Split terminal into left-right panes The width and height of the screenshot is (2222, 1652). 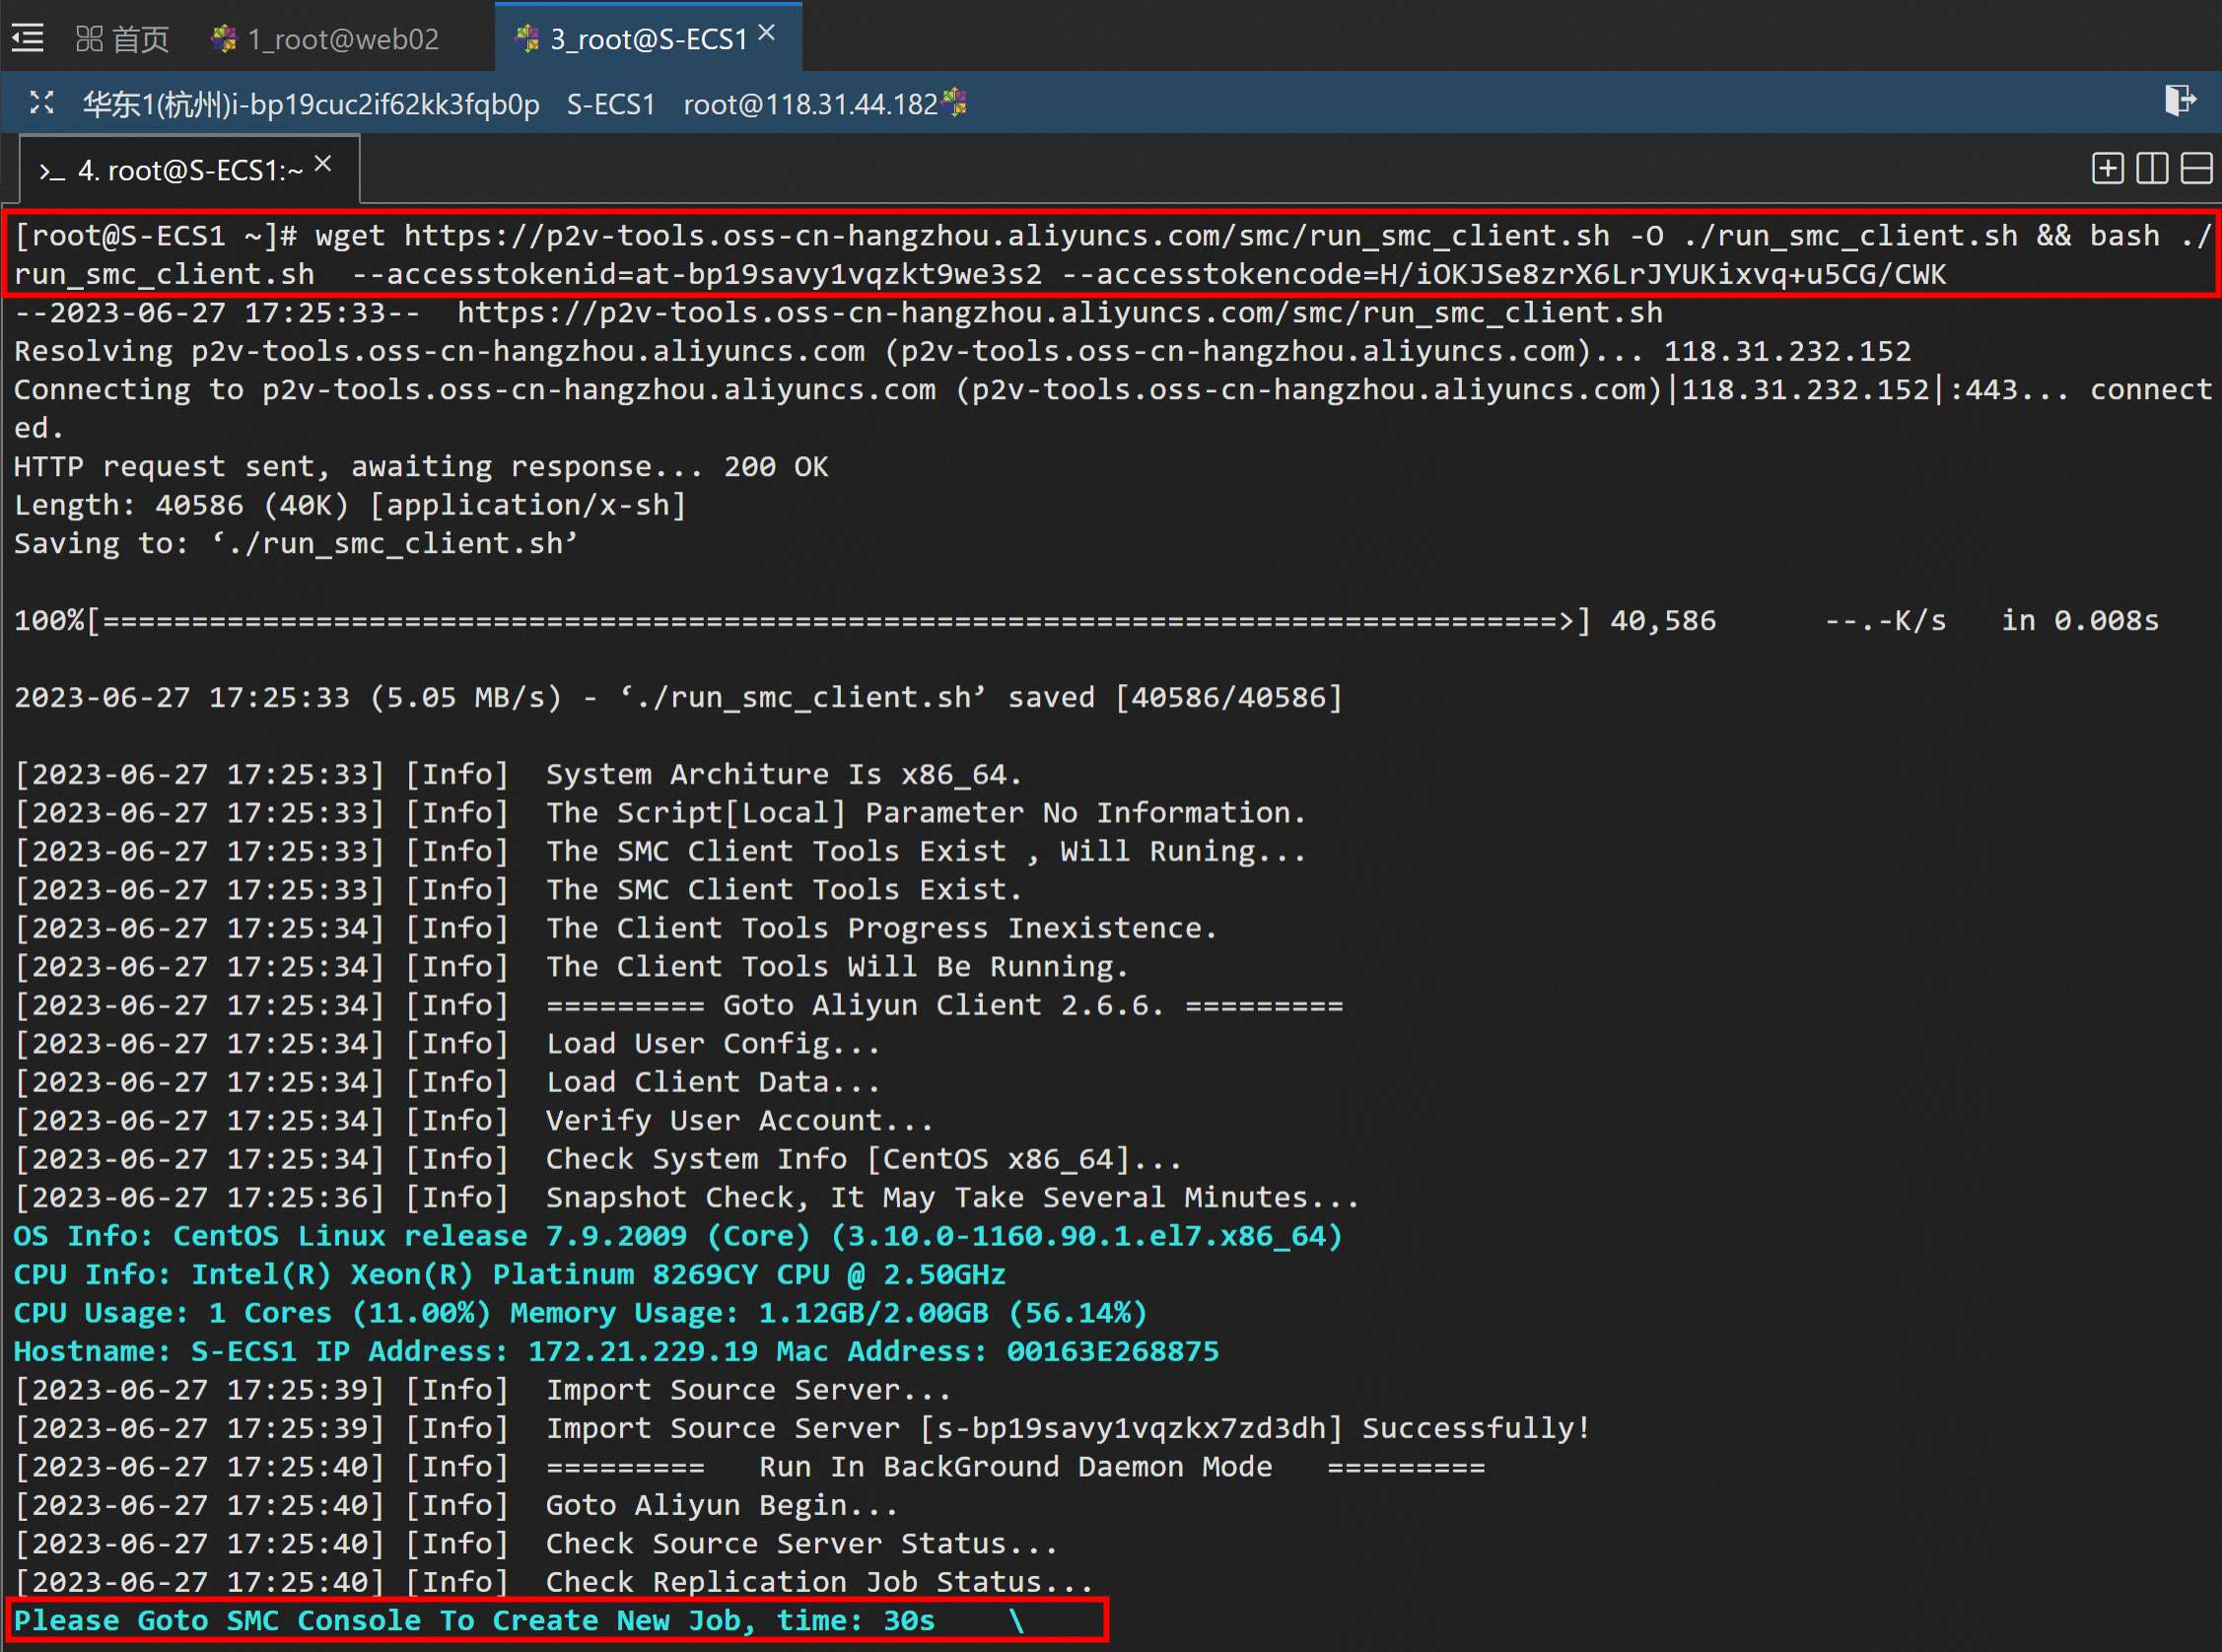click(x=2152, y=168)
